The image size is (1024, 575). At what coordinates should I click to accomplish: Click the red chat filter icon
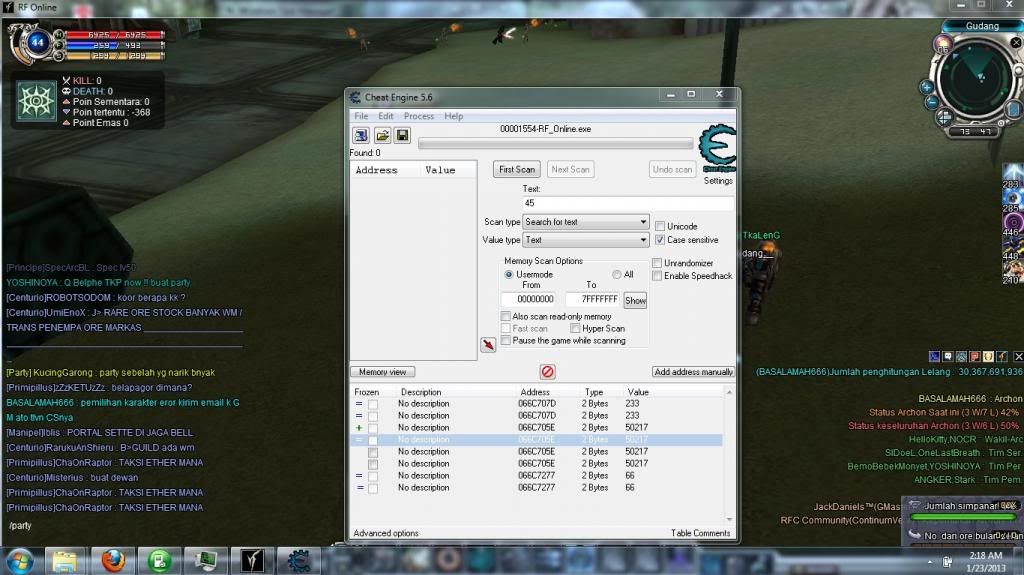(x=974, y=356)
